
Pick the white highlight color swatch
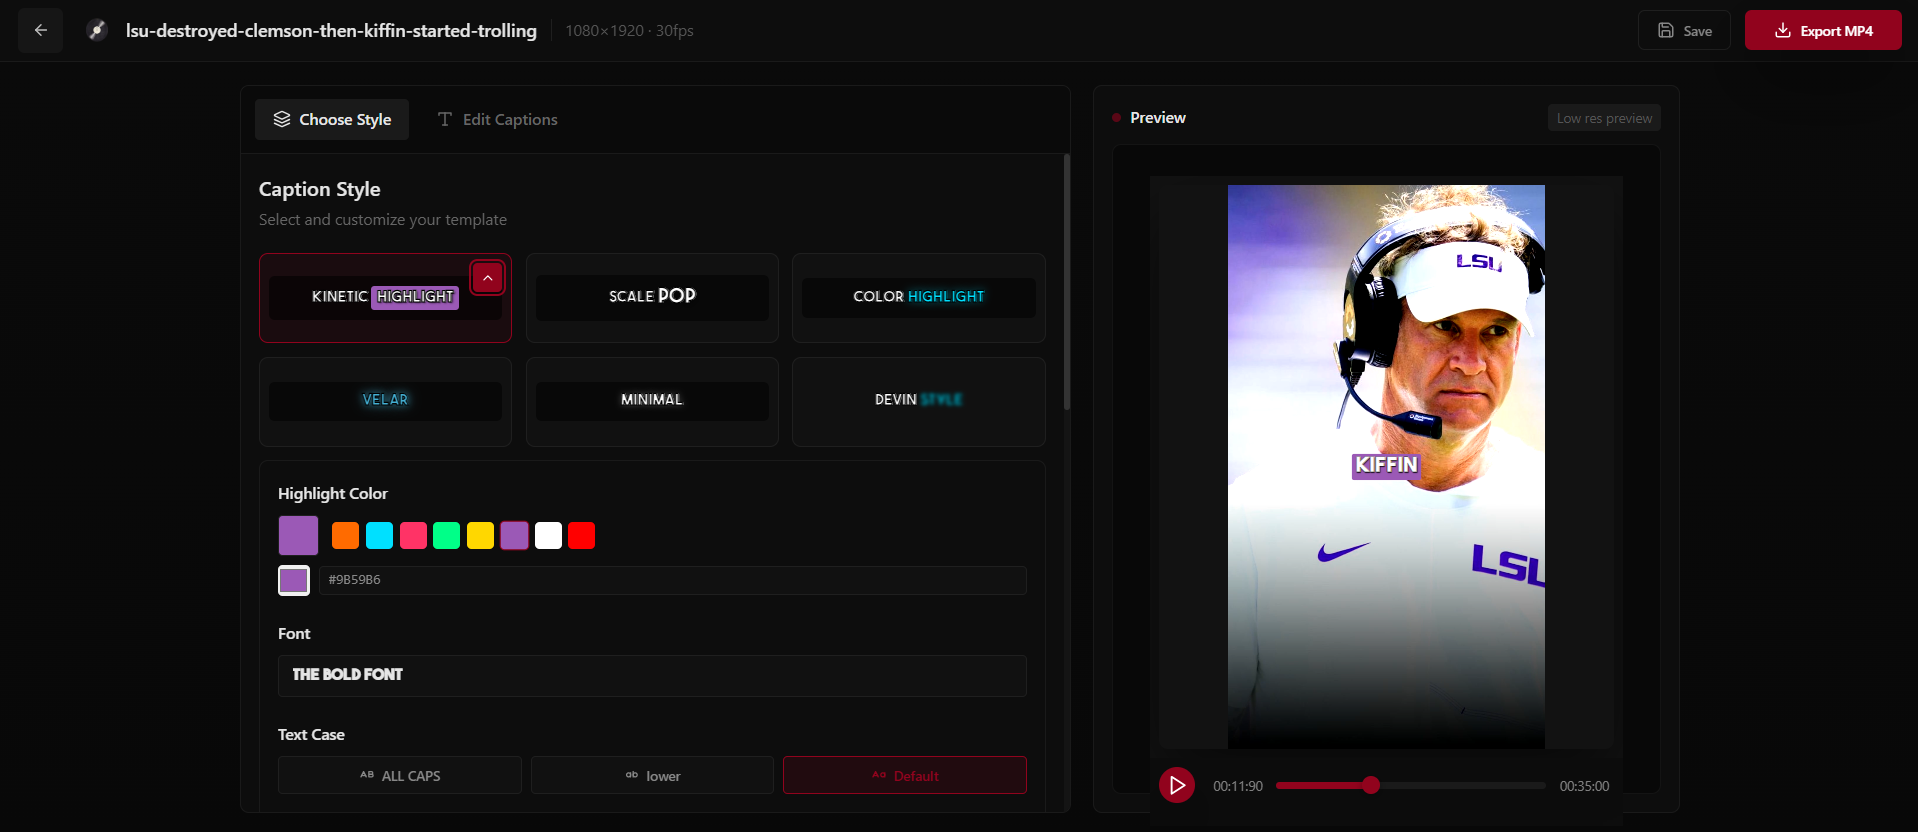click(548, 535)
